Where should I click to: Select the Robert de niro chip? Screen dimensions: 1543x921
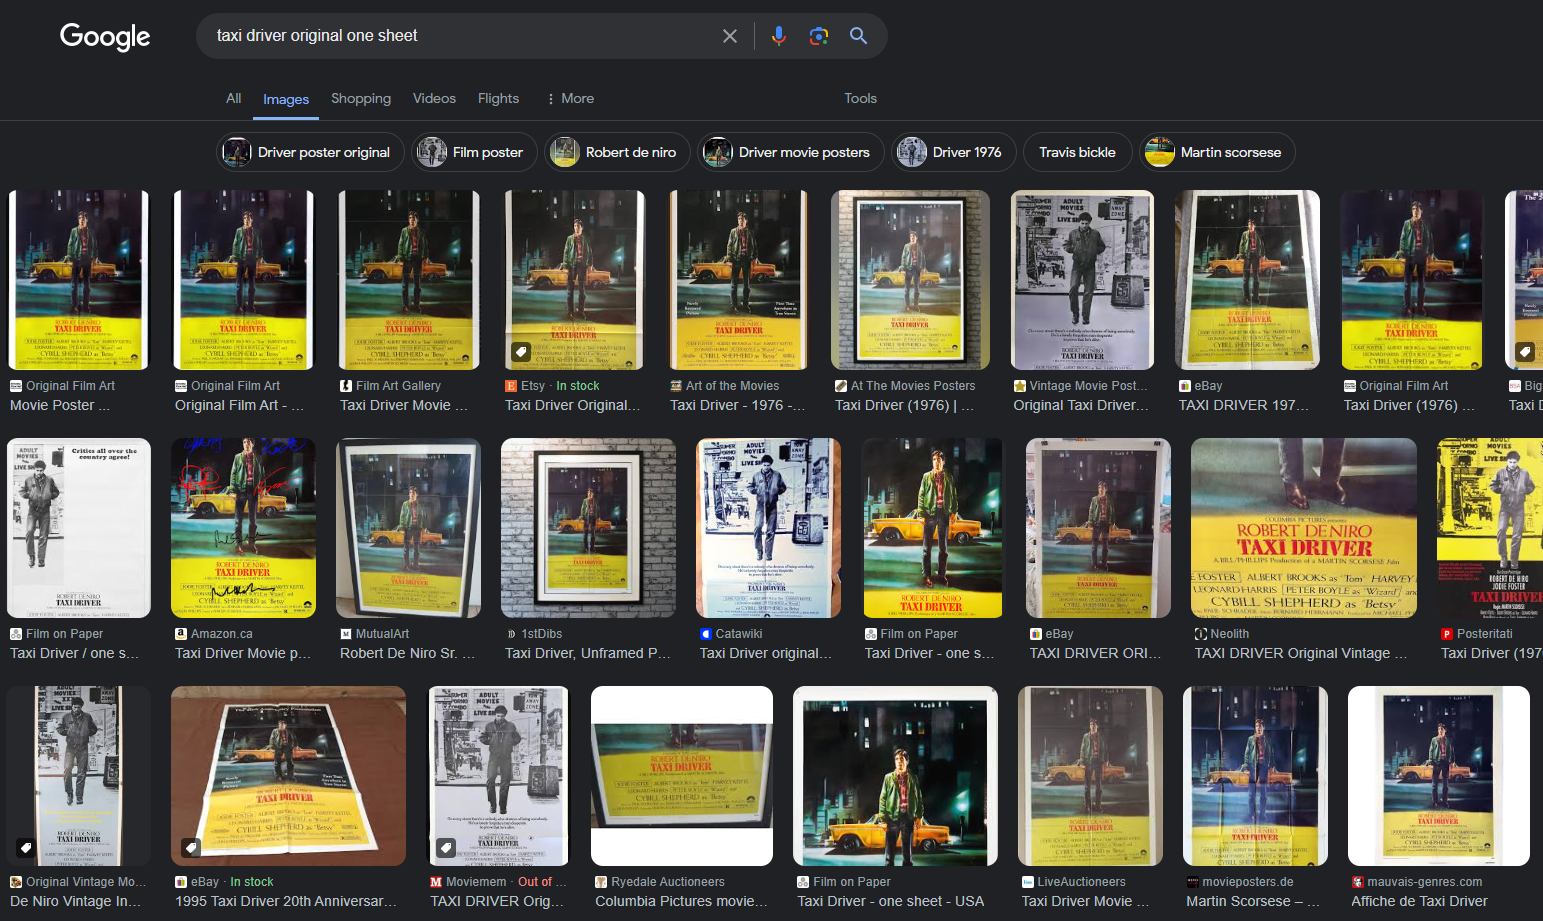[x=617, y=152]
